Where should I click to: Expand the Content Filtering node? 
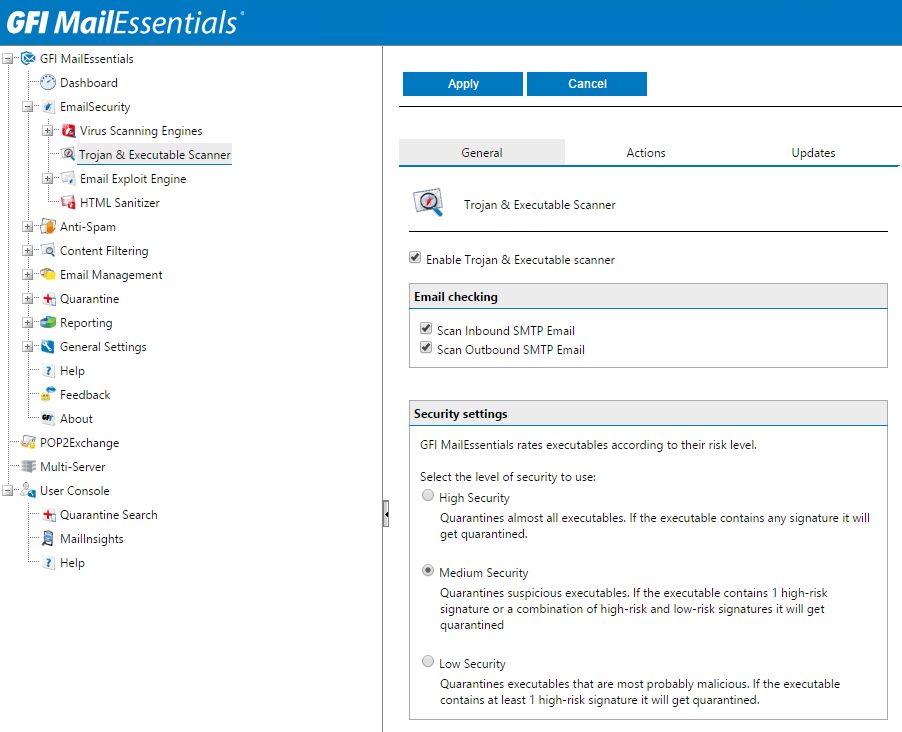pyautogui.click(x=28, y=251)
